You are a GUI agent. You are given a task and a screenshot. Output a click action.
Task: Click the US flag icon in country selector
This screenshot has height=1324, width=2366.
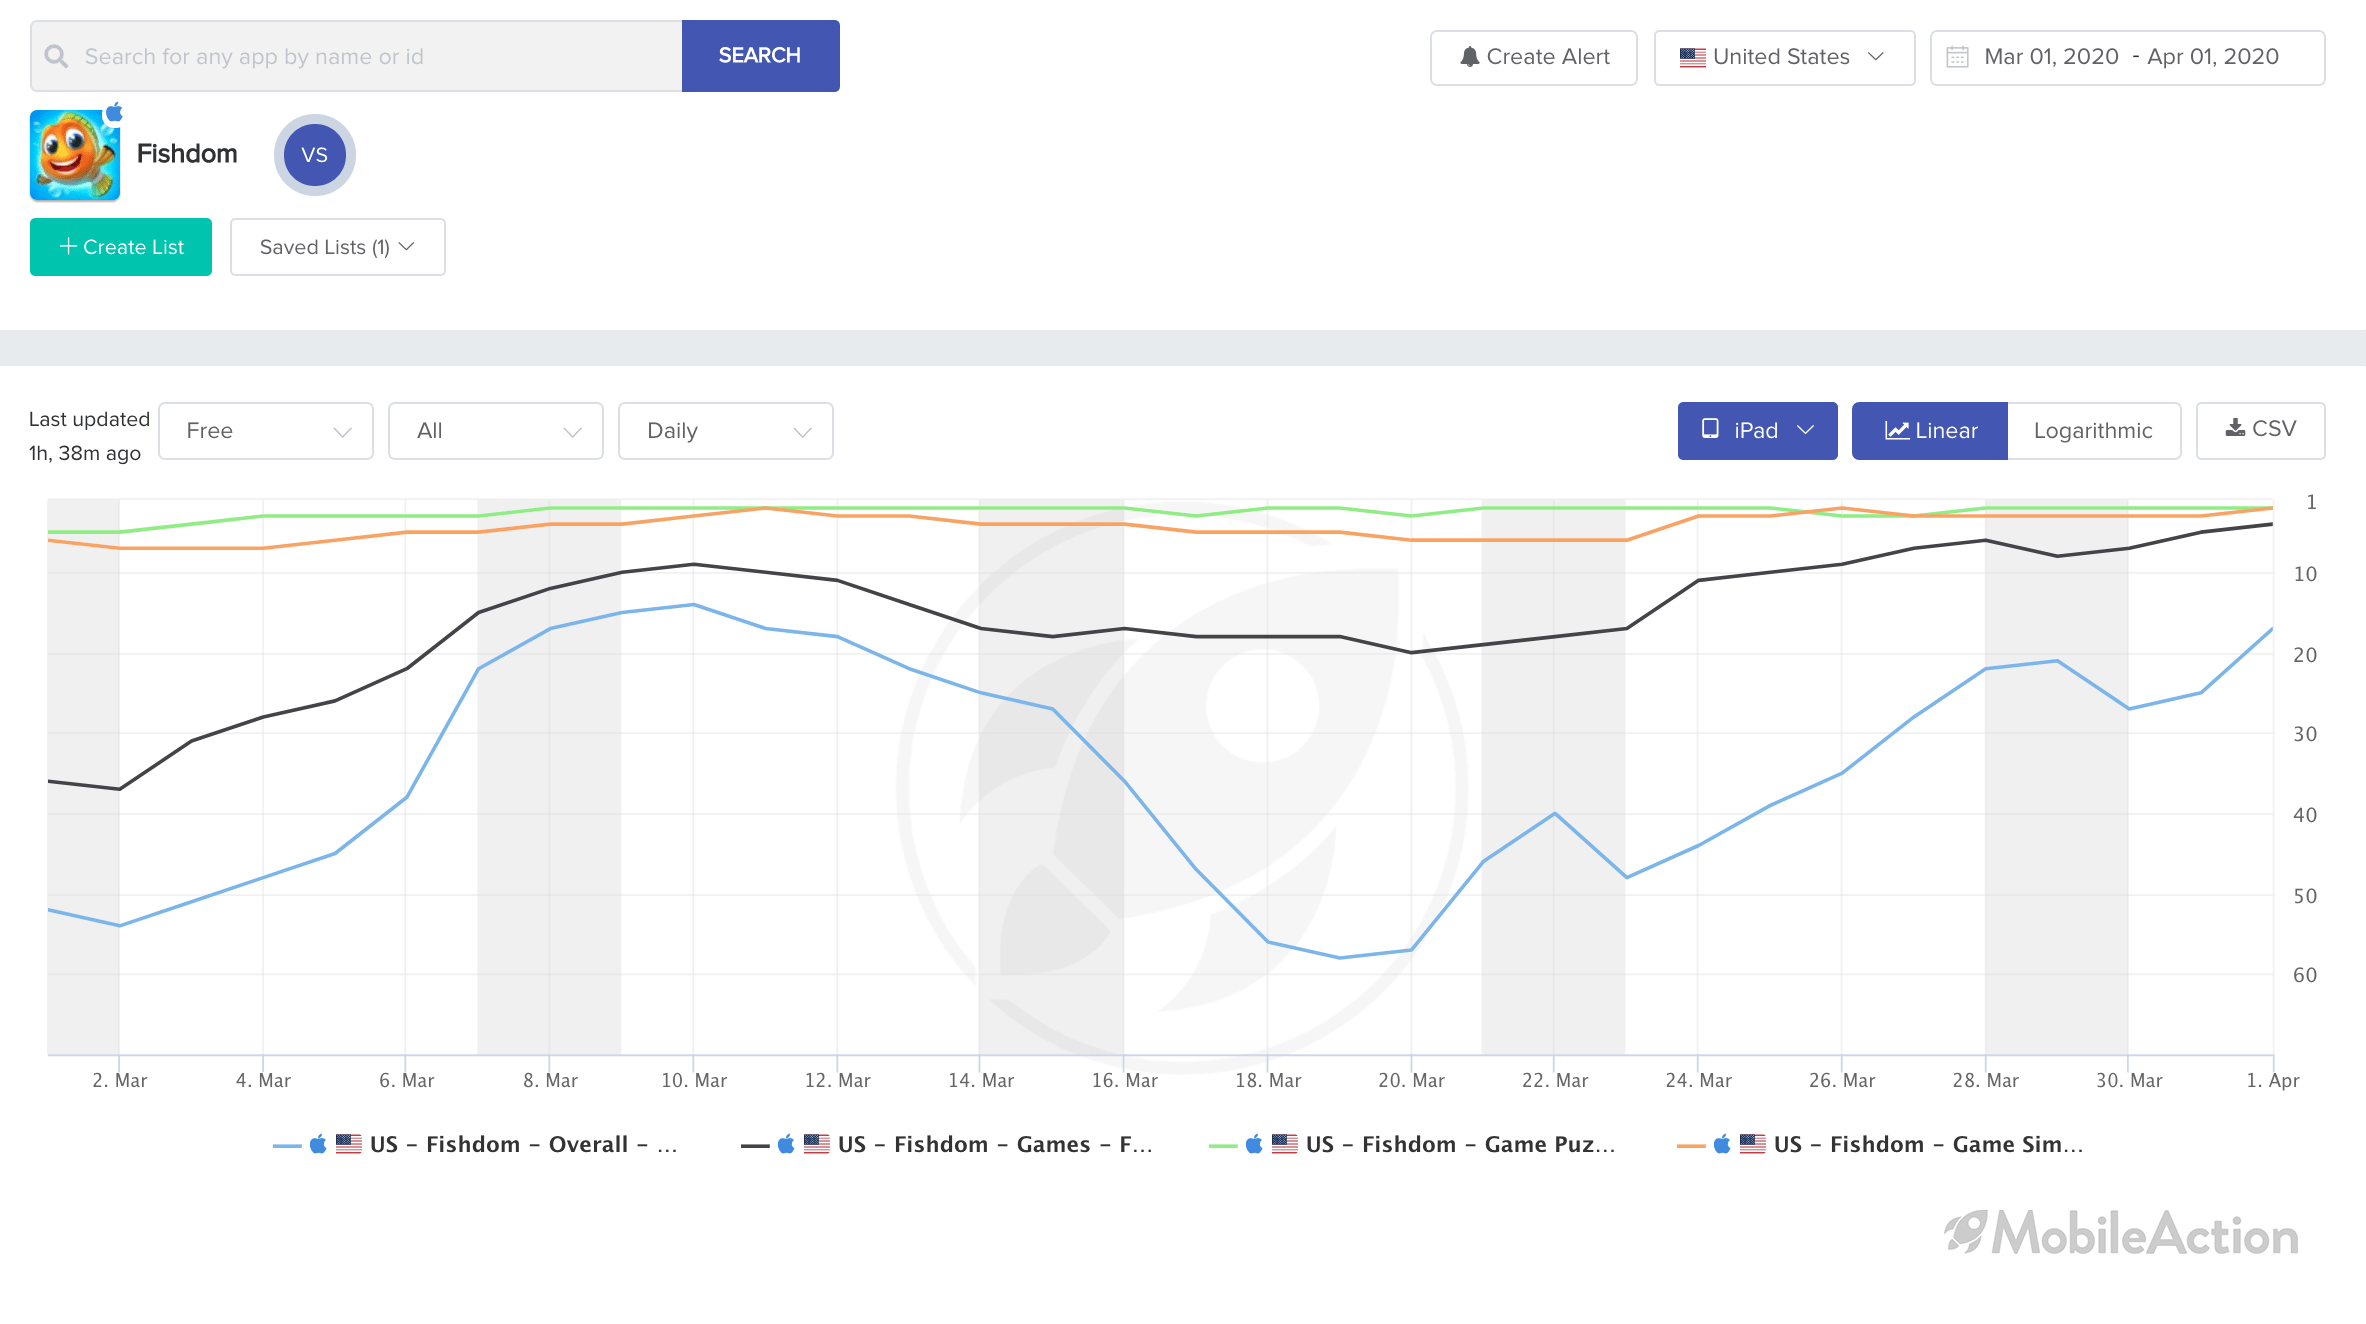(x=1692, y=57)
